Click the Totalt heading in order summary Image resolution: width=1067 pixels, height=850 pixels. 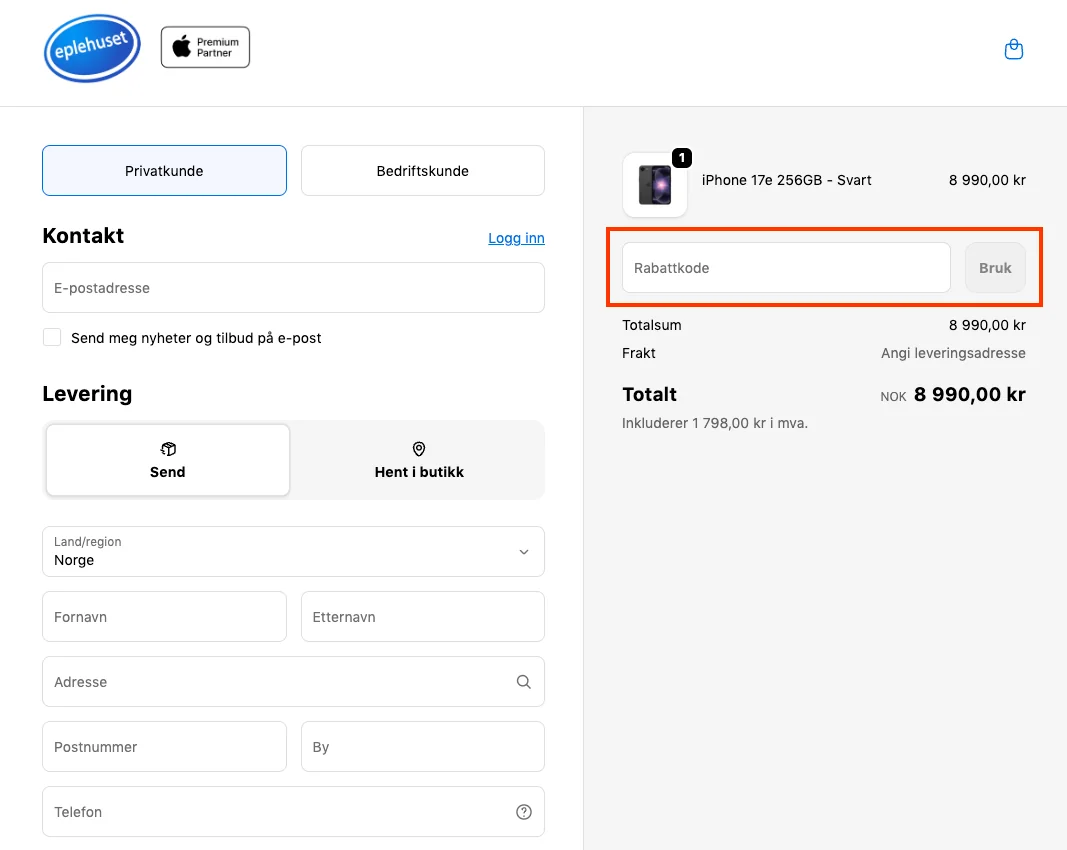[x=649, y=395]
